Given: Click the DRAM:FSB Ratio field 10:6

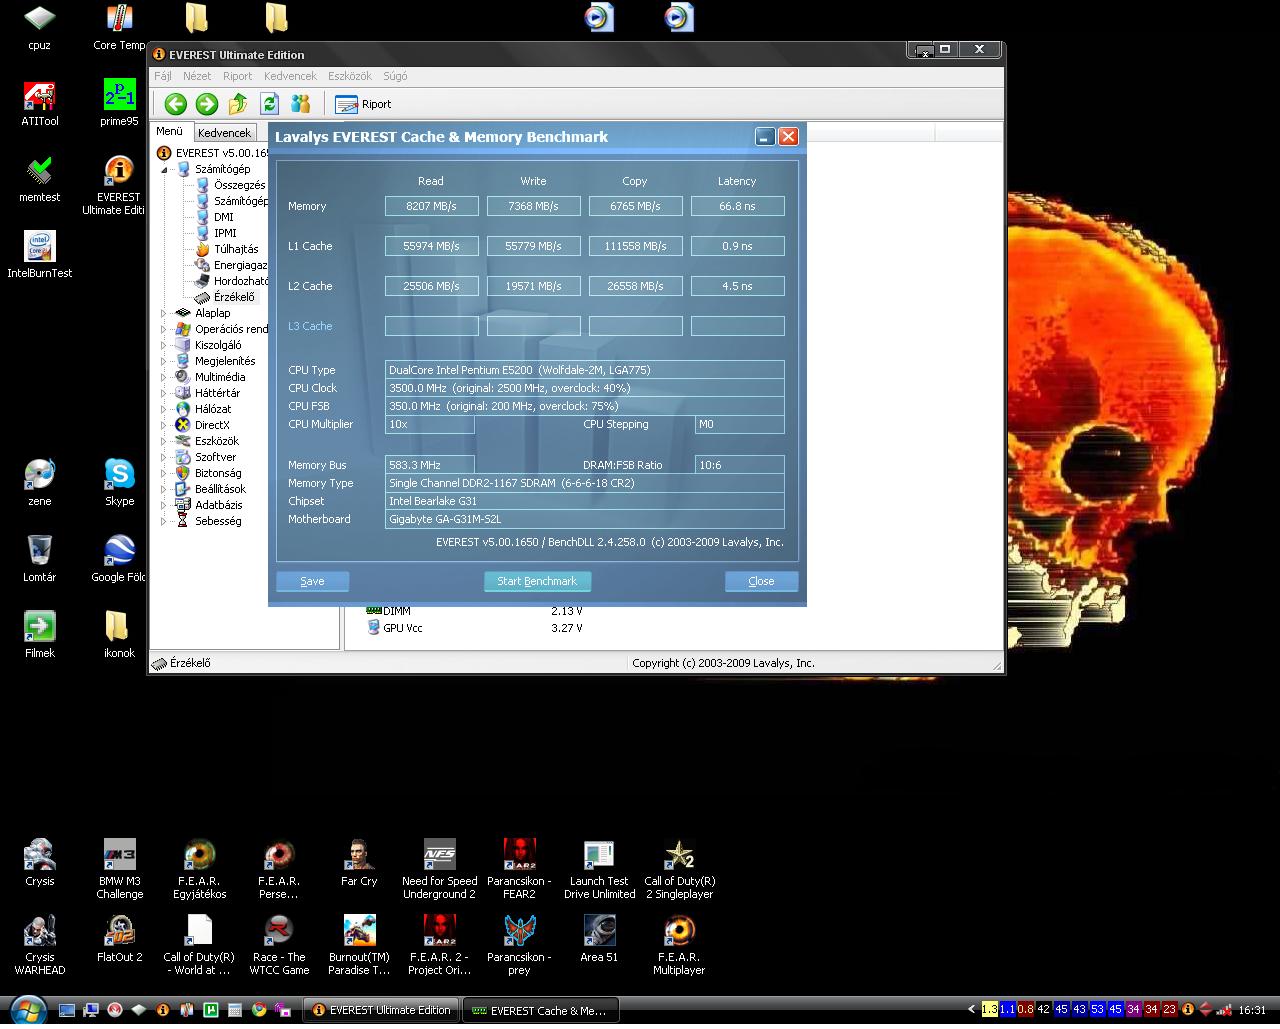Looking at the screenshot, I should click(x=740, y=465).
